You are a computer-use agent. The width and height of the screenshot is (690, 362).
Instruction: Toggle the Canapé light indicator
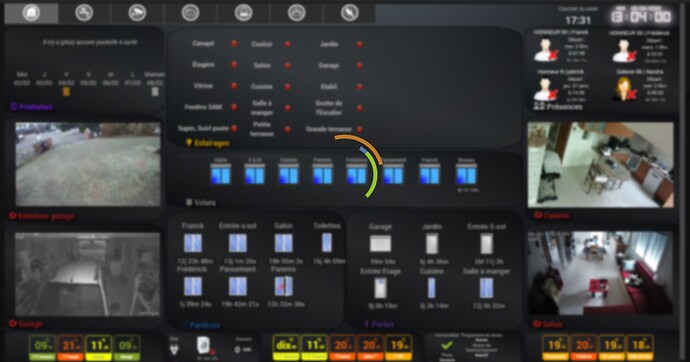pos(234,44)
